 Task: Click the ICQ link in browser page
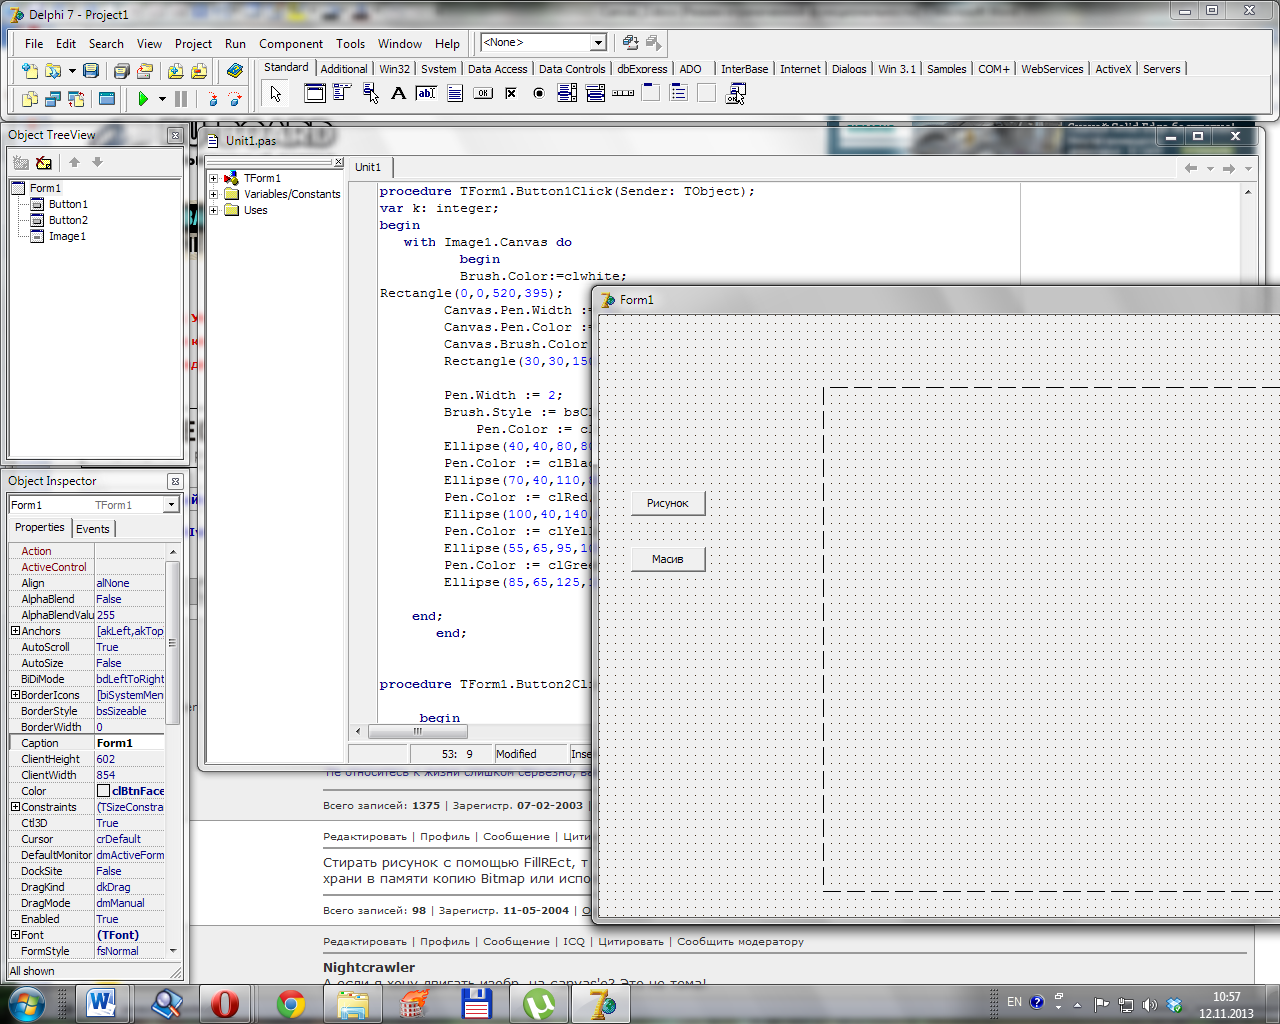point(574,941)
